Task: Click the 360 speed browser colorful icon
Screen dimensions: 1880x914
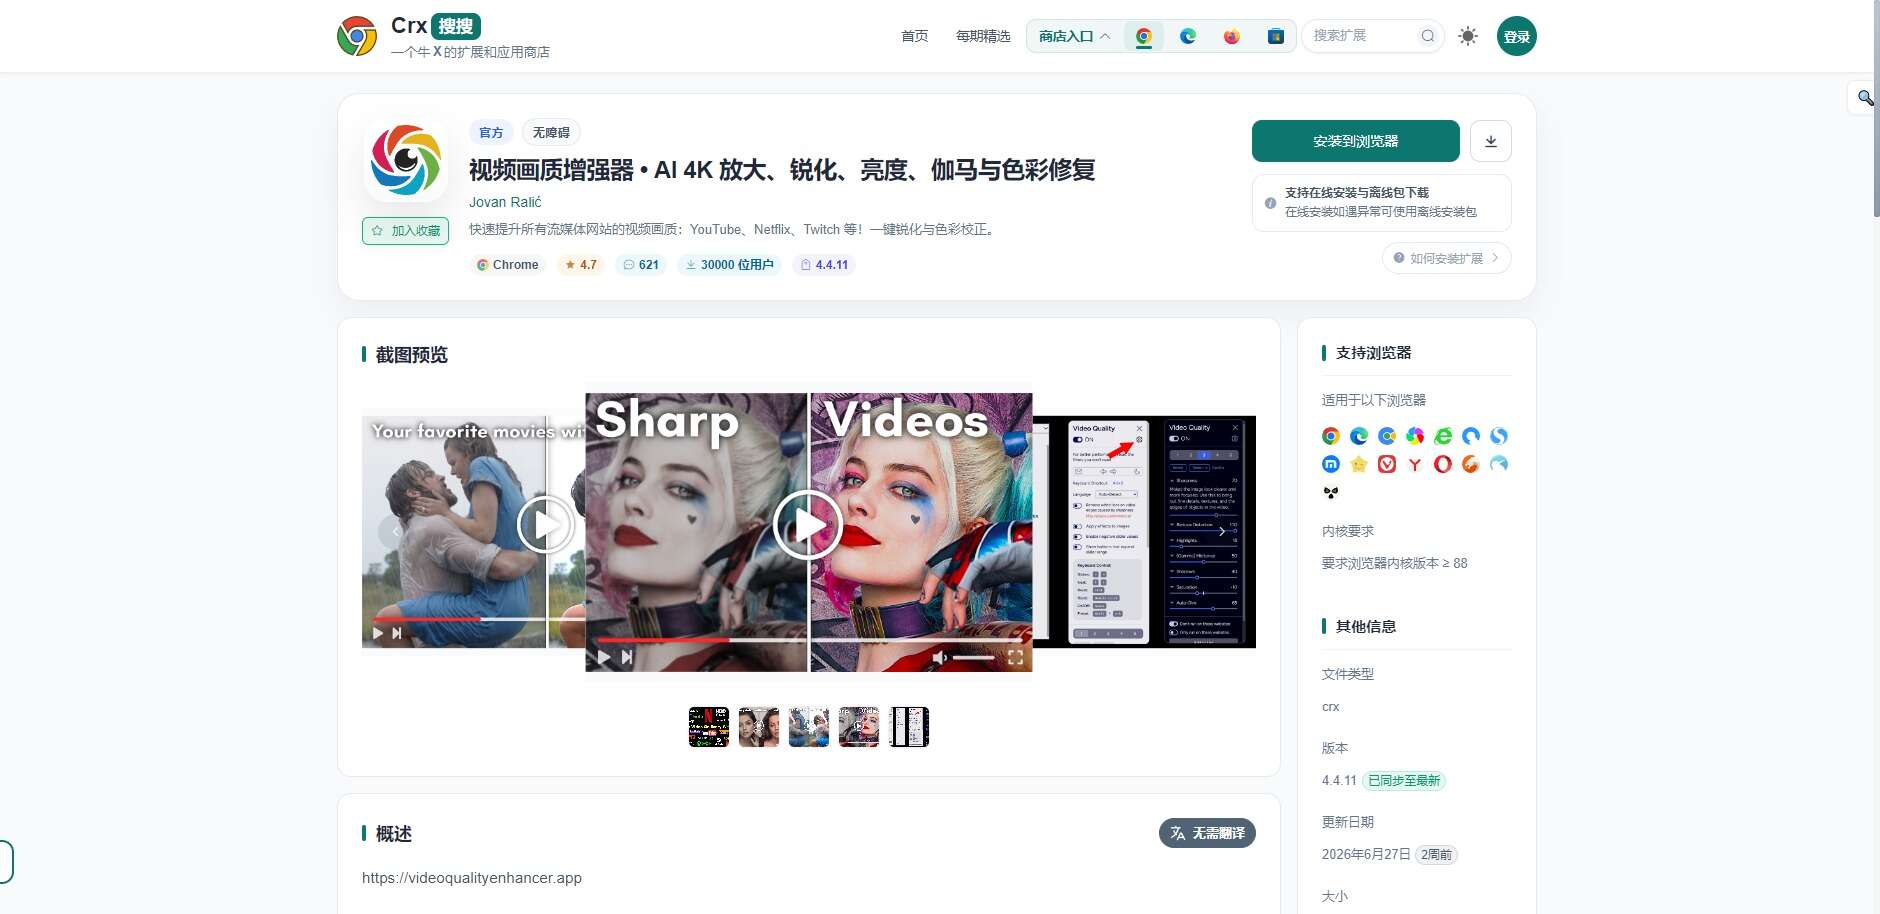Action: point(1415,436)
